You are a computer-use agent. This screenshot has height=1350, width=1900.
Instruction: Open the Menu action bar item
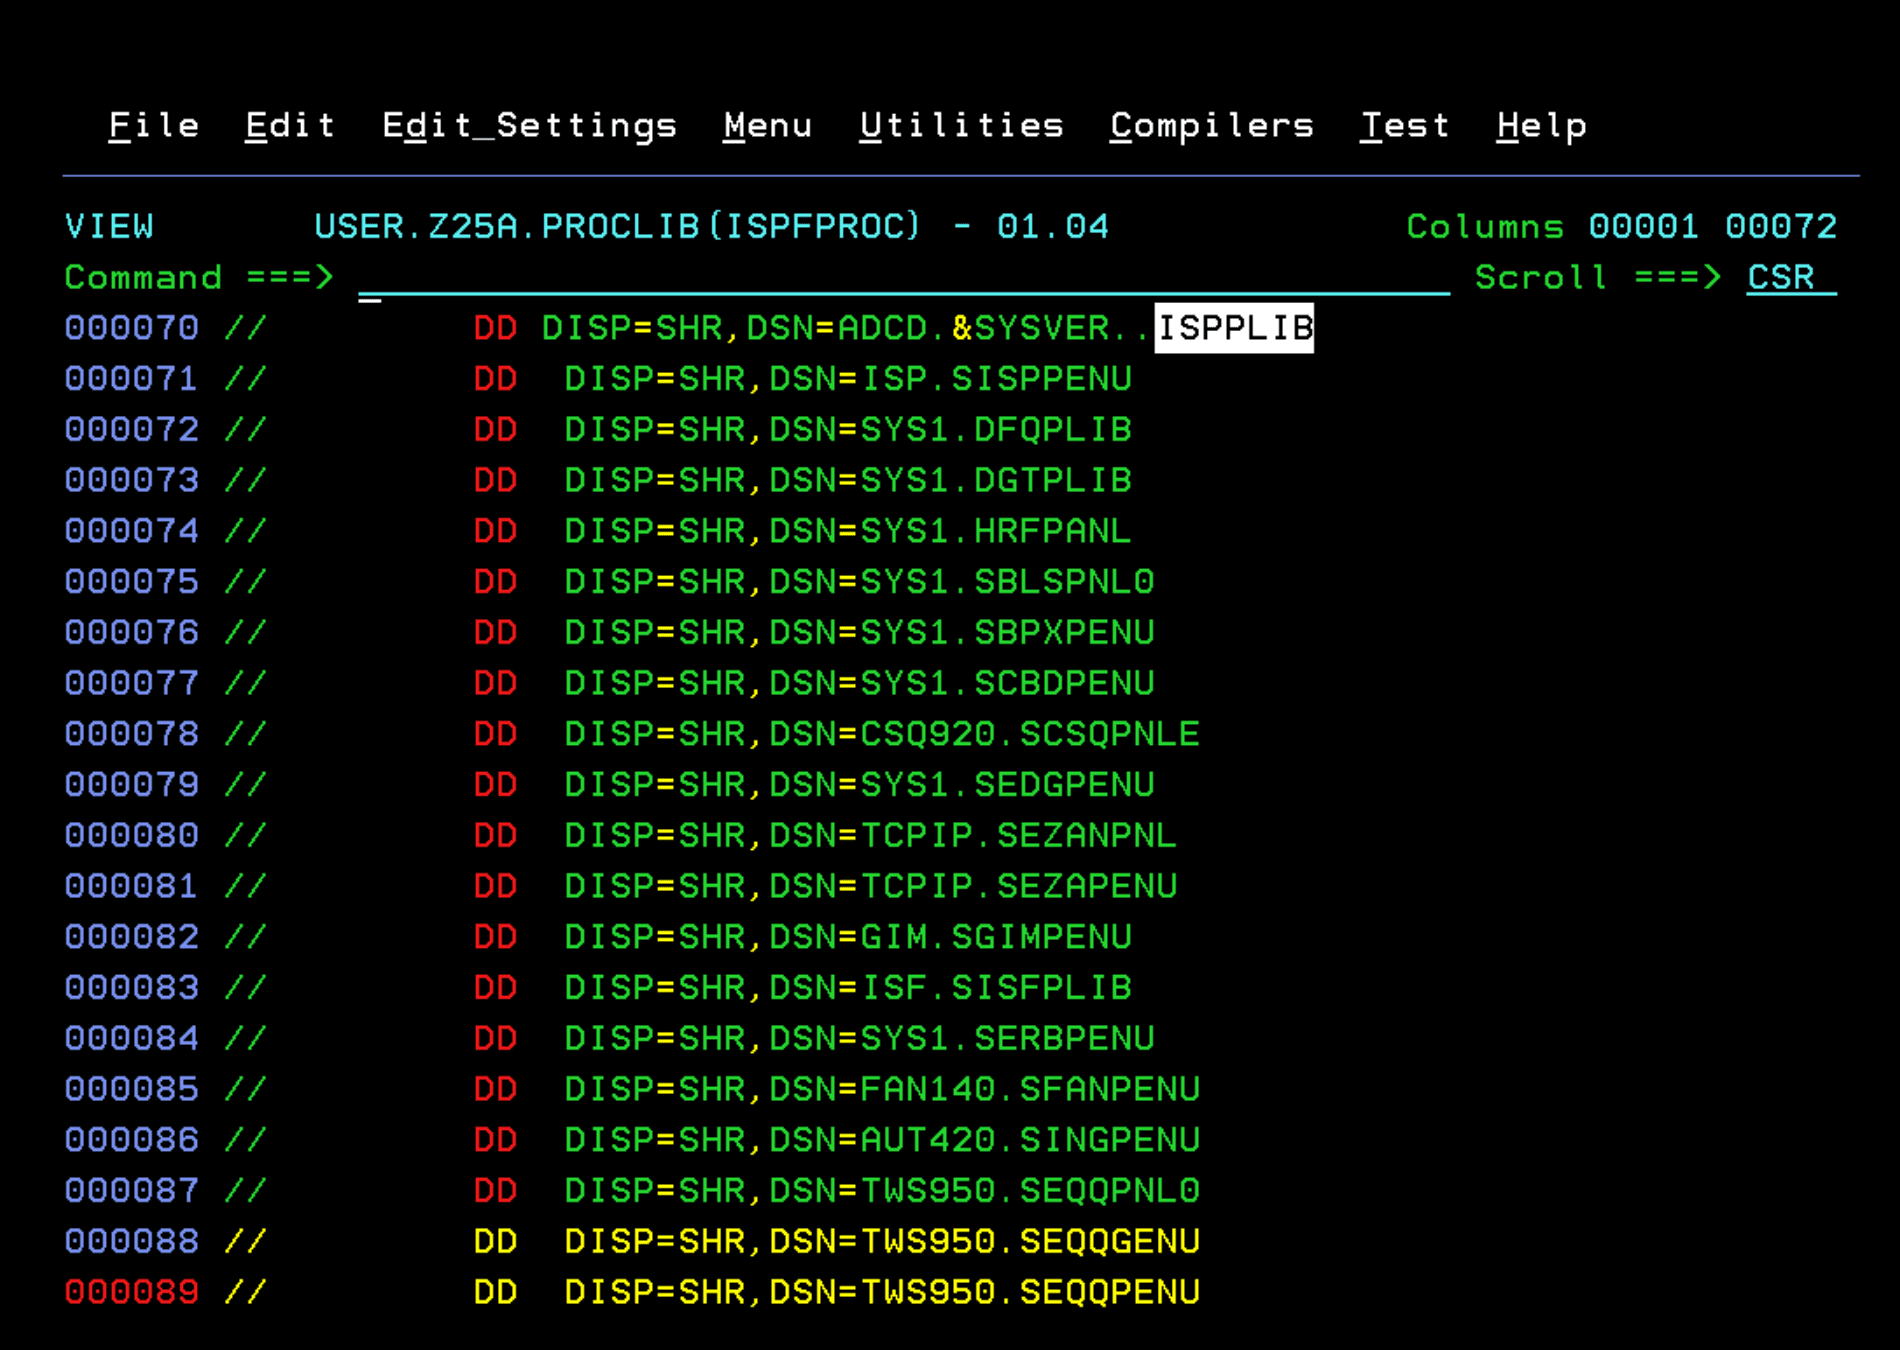(x=767, y=125)
